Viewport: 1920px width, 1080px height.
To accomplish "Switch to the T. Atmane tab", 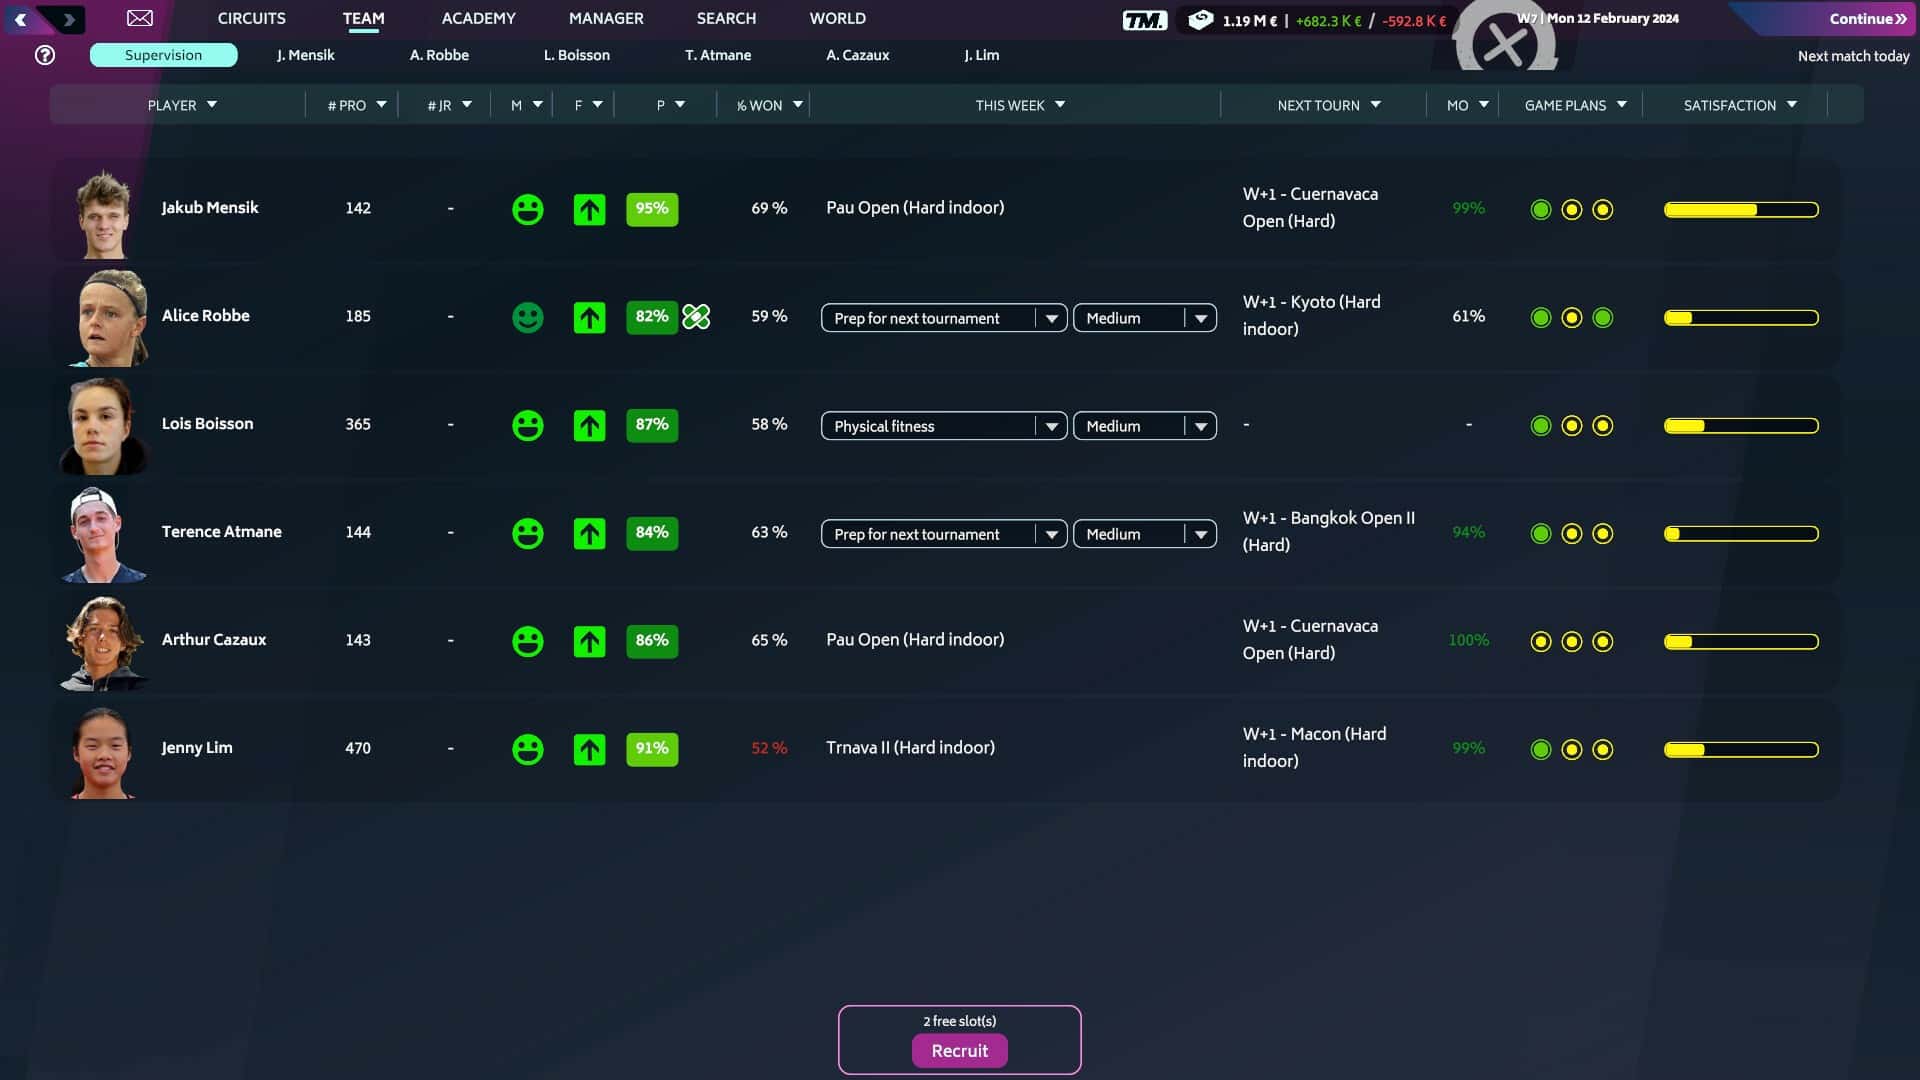I will tap(717, 55).
